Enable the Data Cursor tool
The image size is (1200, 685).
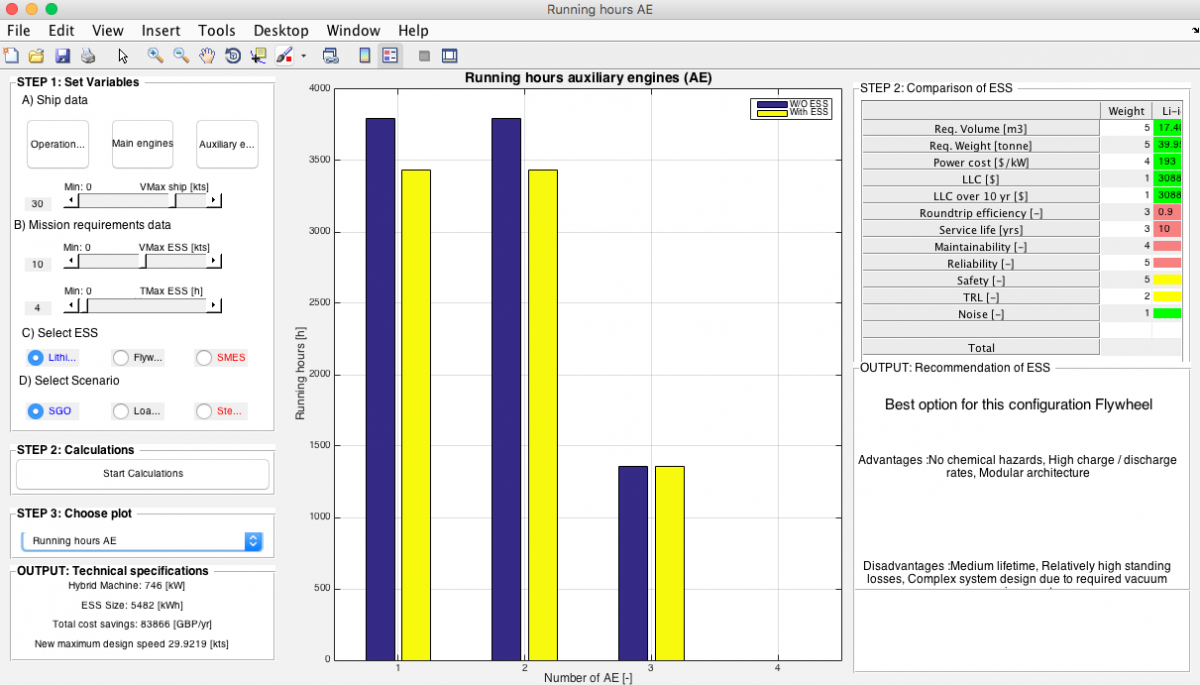[259, 56]
